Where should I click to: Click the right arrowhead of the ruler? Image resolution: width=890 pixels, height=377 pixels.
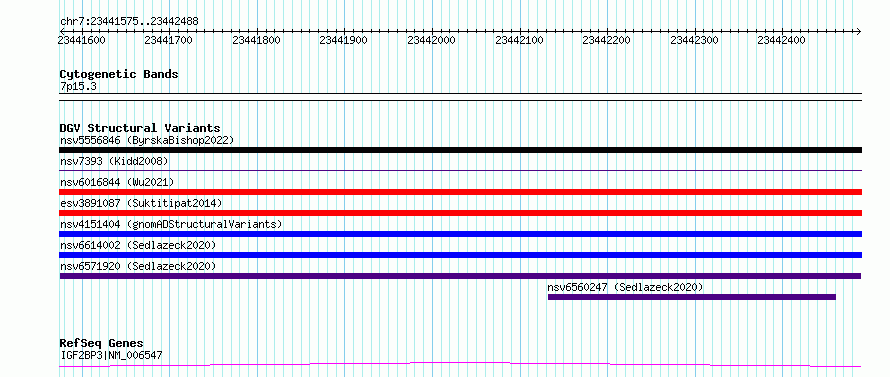pos(859,31)
